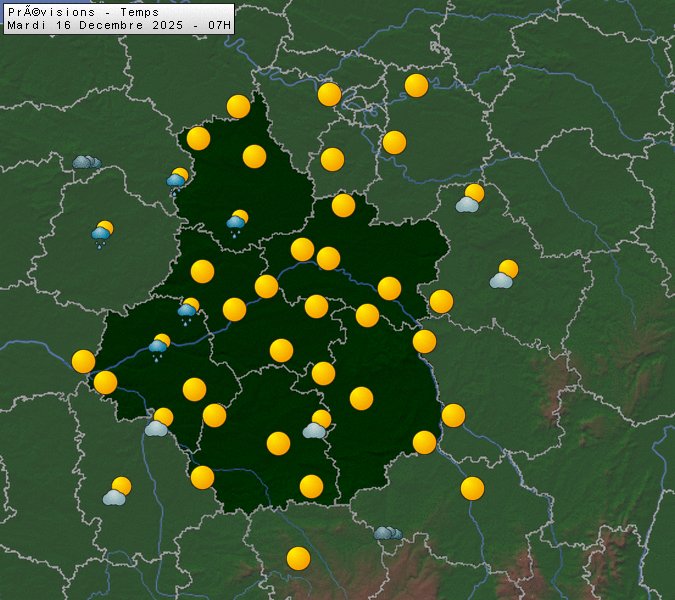Click the easternmost plain sun icon

(472, 488)
